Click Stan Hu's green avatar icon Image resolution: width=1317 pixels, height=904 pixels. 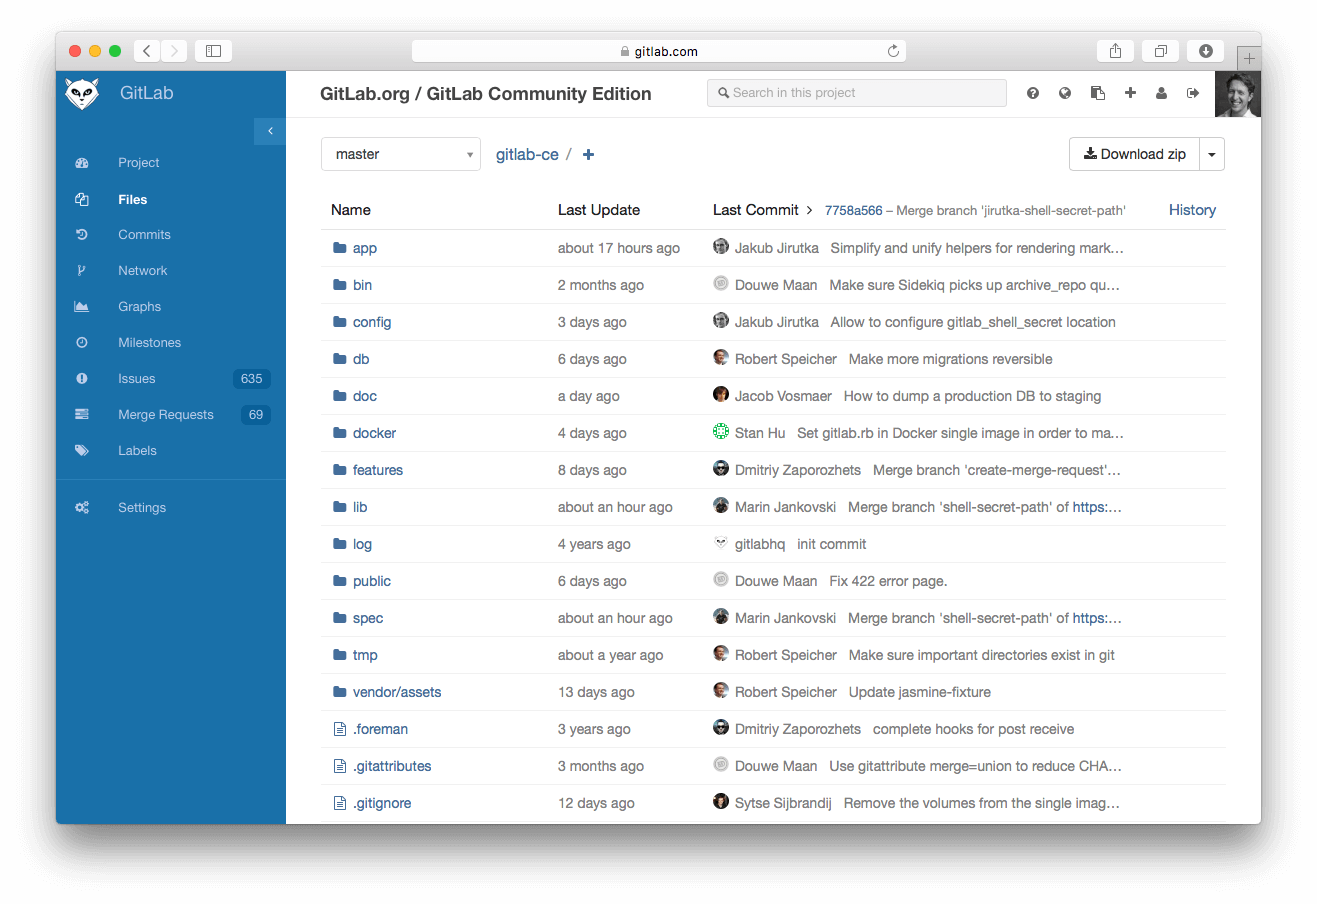coord(721,431)
